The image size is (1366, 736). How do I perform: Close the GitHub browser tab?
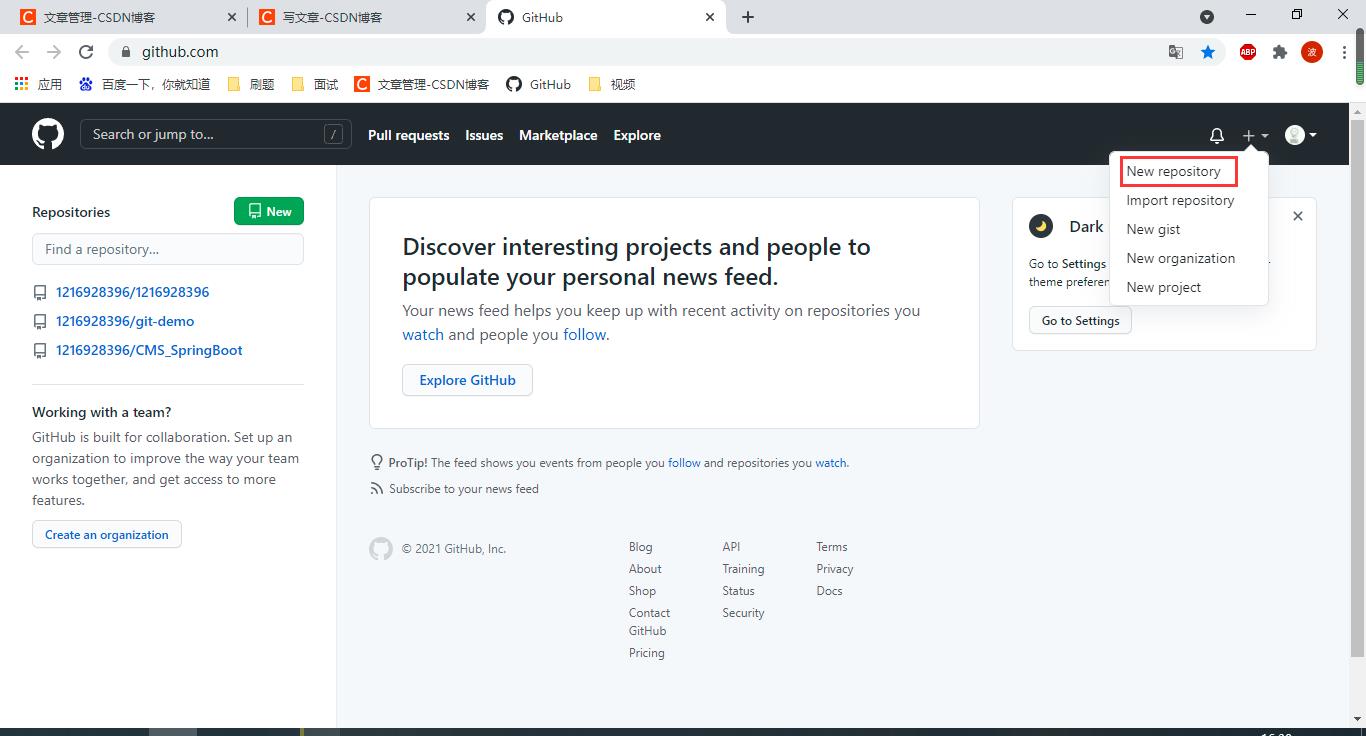point(710,17)
